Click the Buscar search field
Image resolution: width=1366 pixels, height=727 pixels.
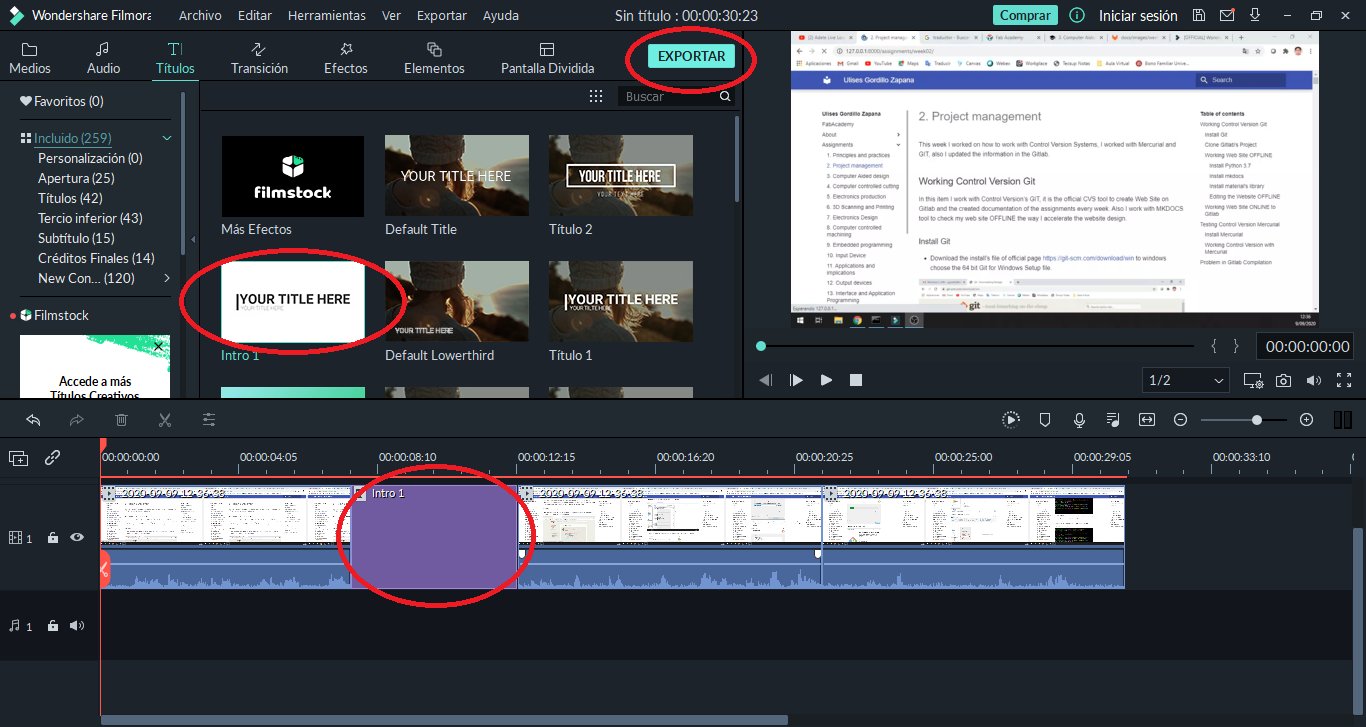coord(670,97)
